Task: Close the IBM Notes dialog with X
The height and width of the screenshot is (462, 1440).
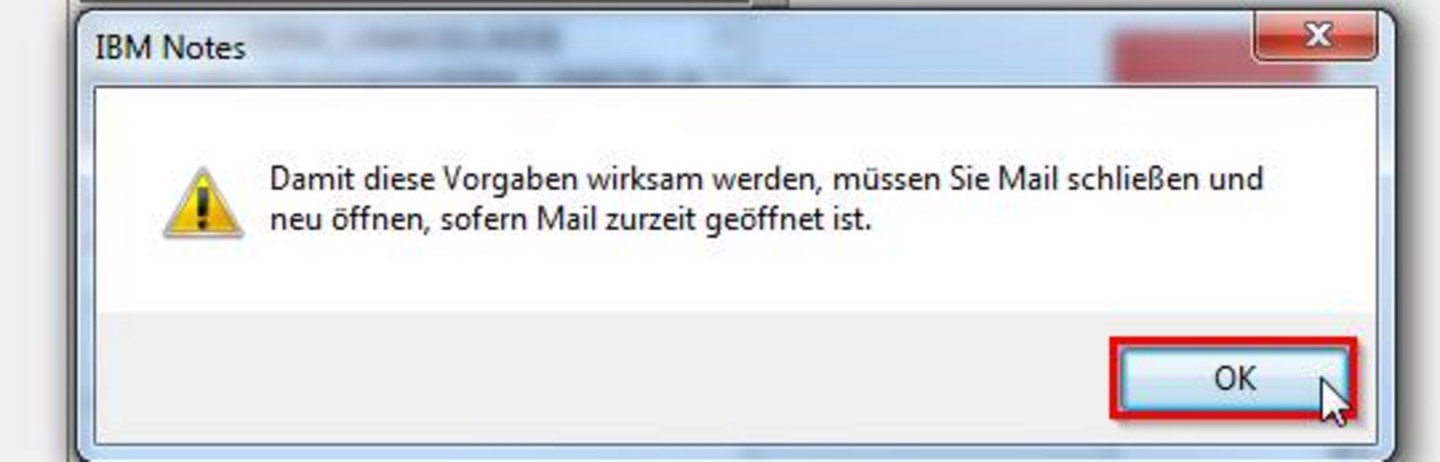Action: 1318,37
